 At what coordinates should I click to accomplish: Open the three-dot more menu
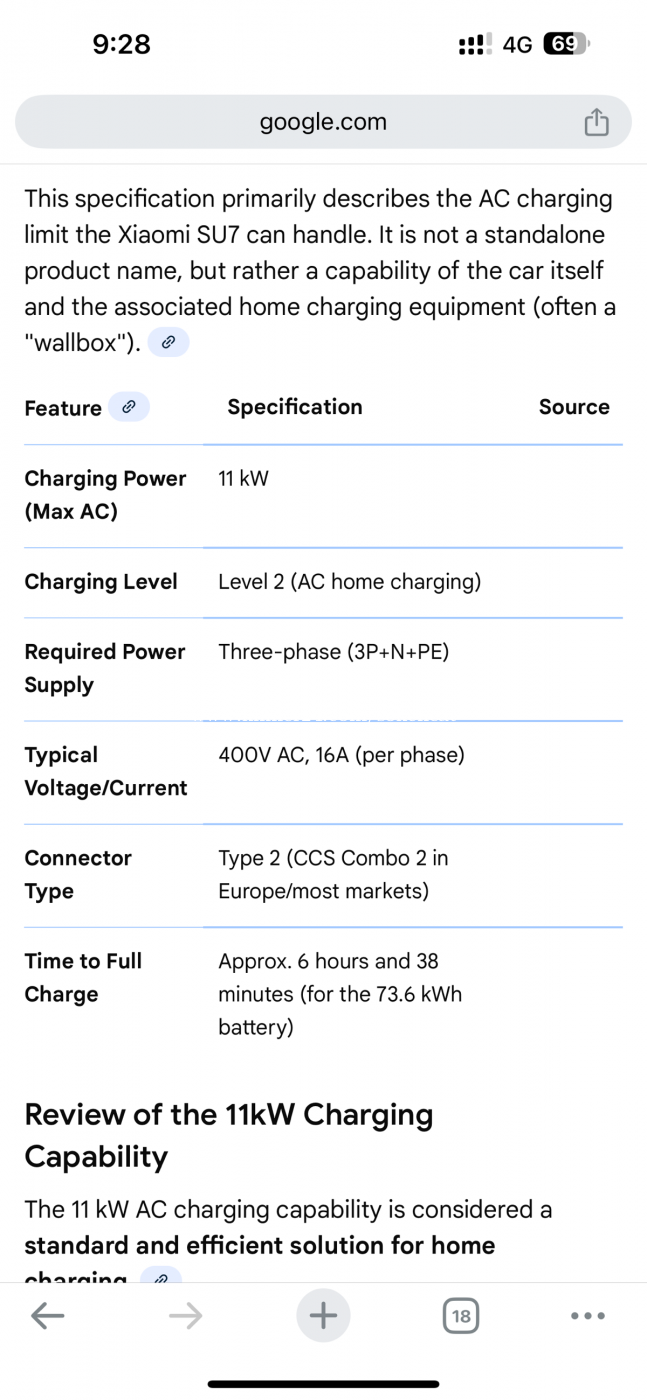click(588, 1316)
